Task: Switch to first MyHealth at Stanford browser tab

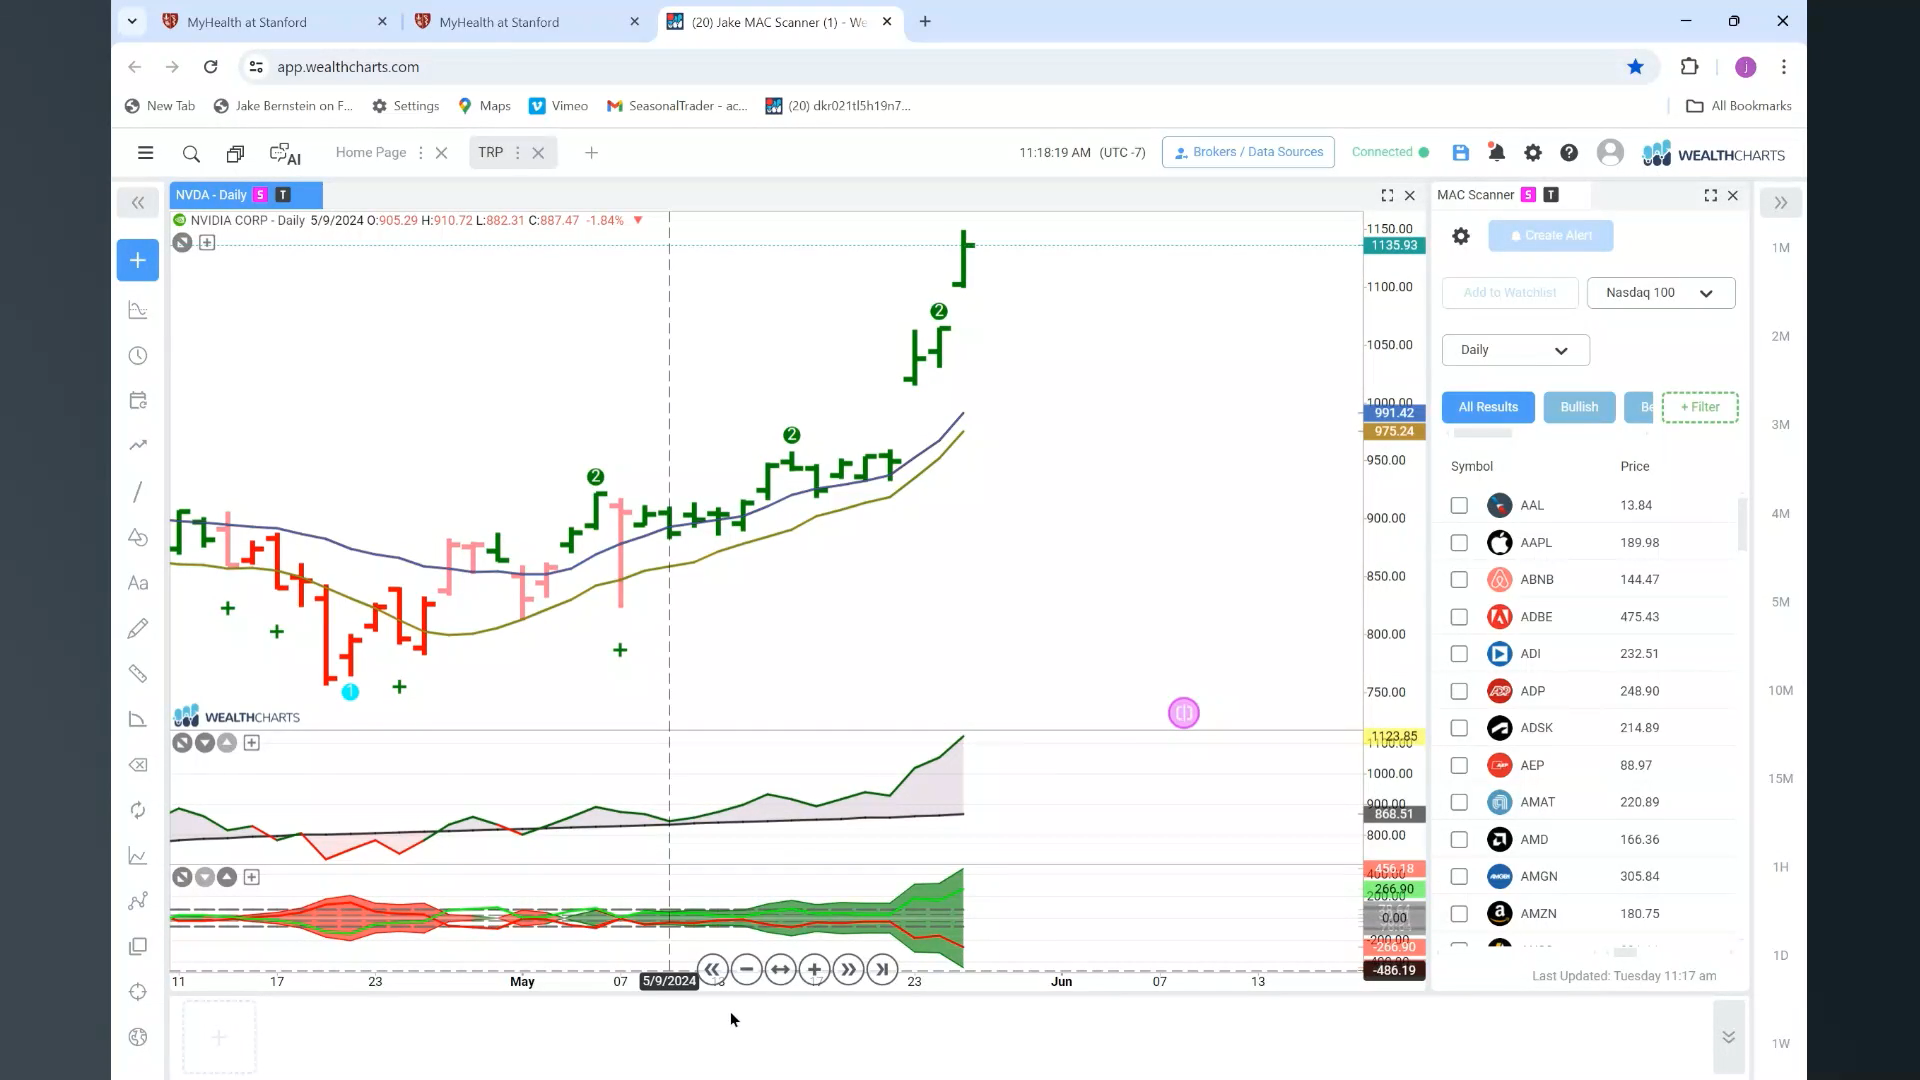Action: (274, 22)
